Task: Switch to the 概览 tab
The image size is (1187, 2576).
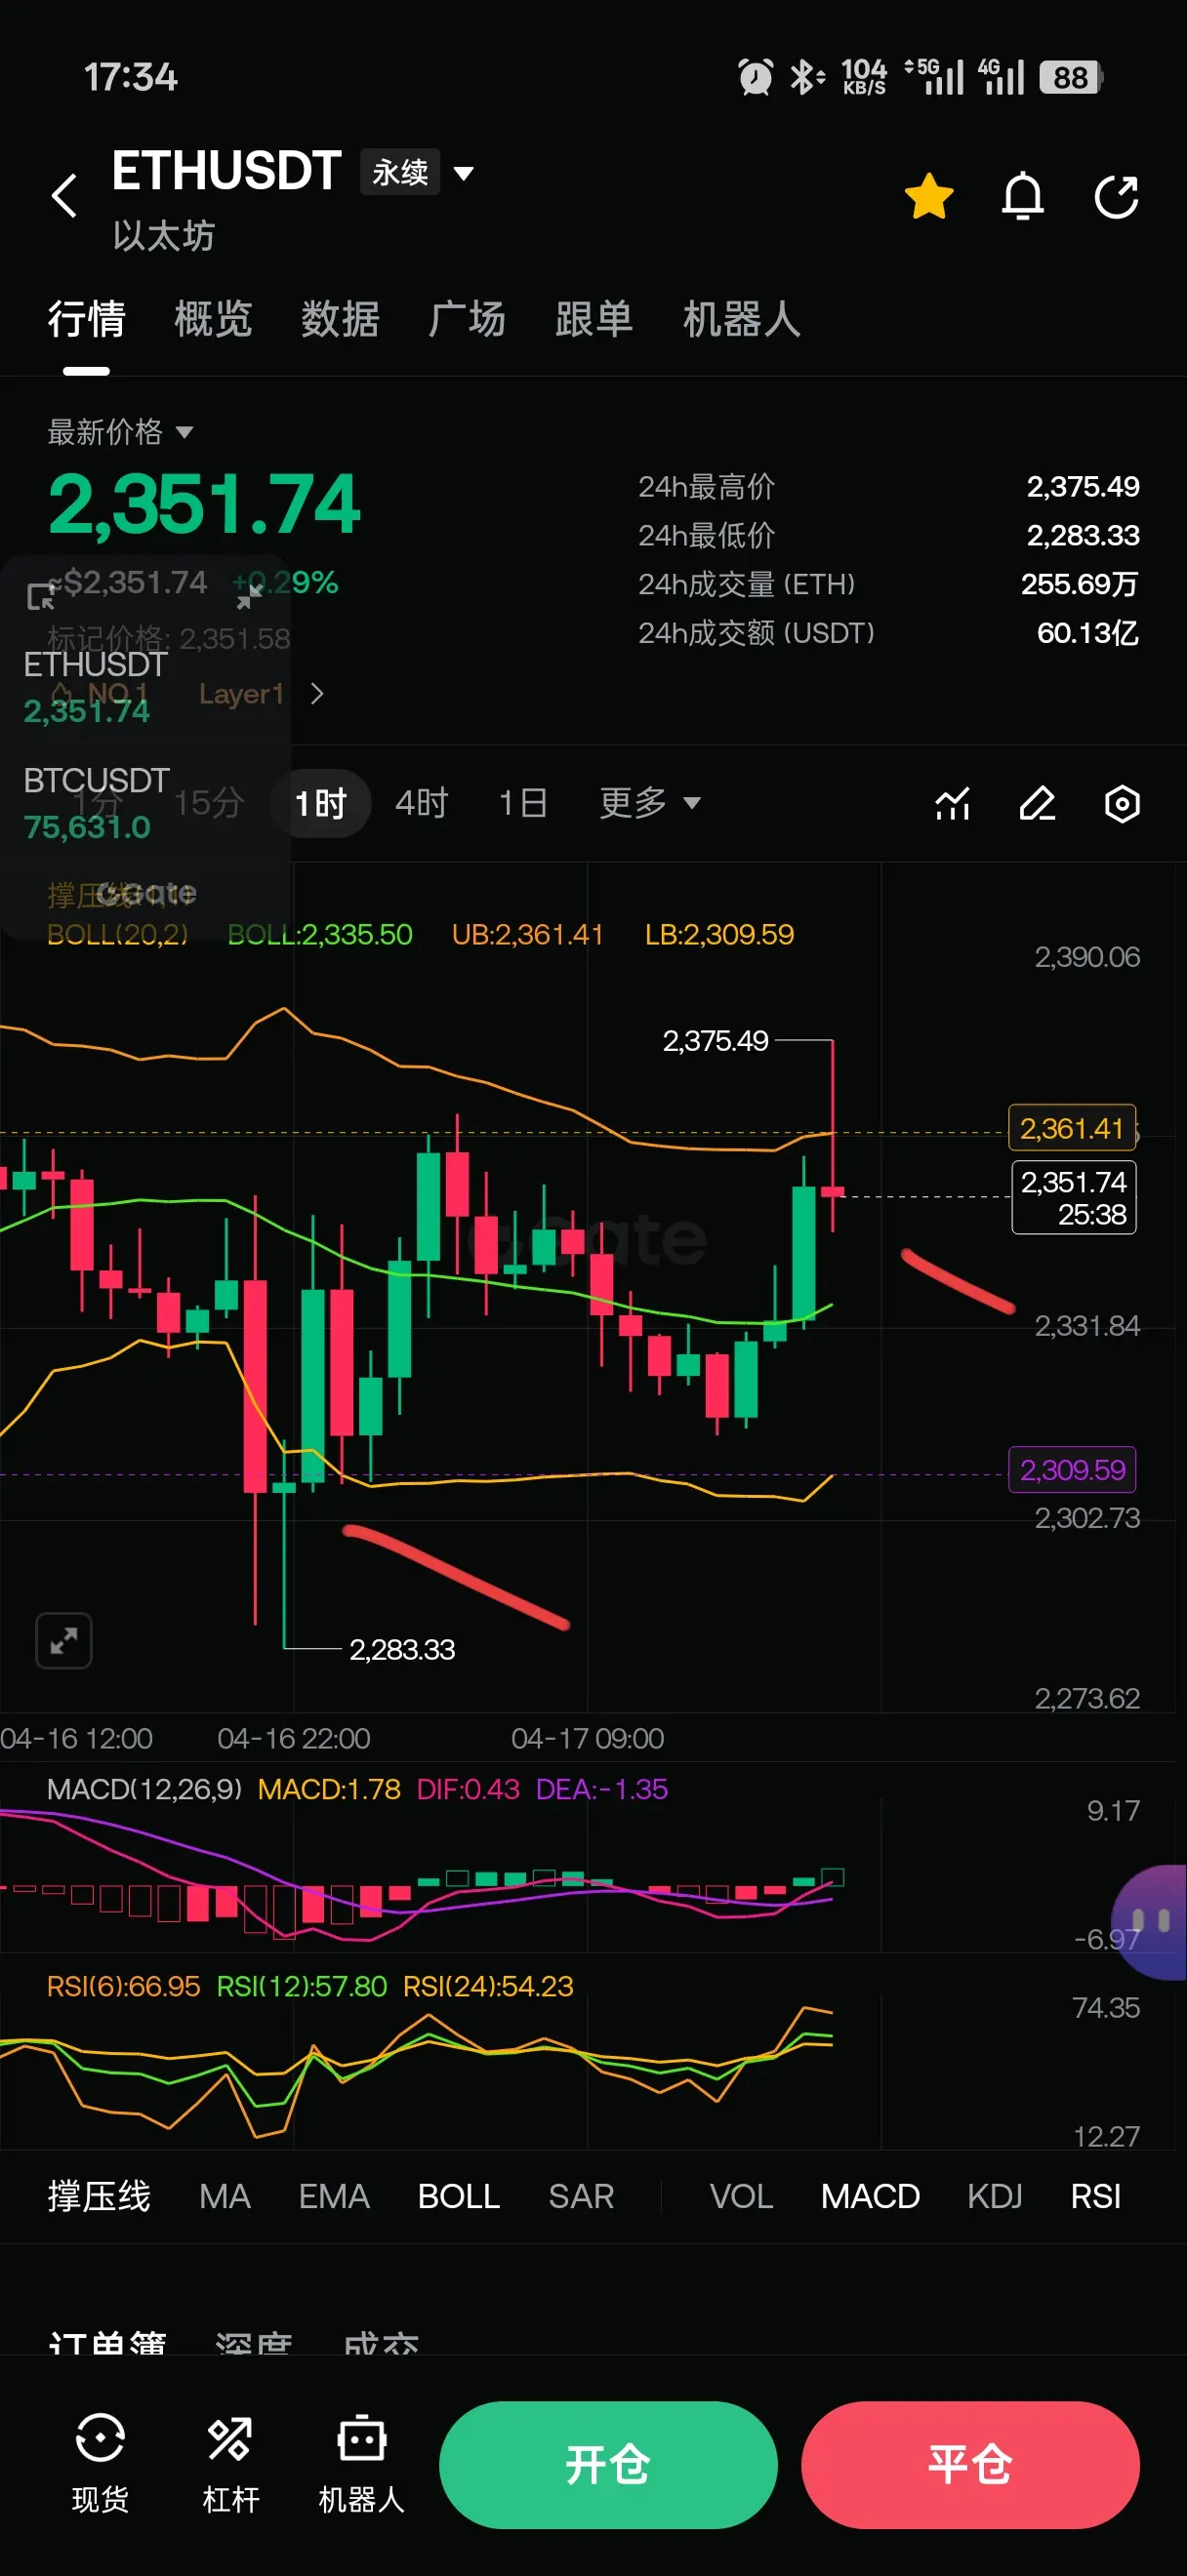Action: [x=213, y=319]
